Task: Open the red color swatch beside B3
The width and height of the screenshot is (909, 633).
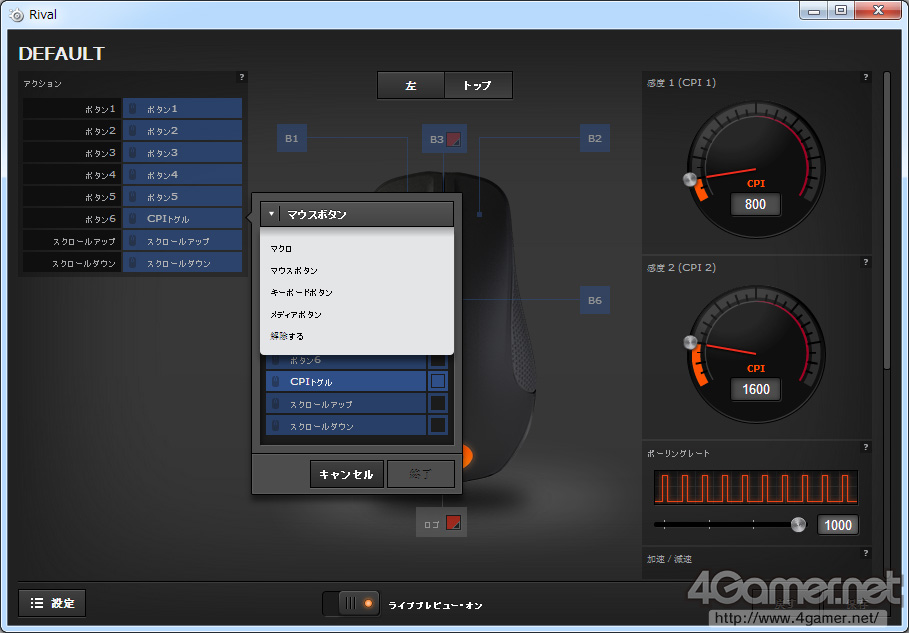Action: coord(453,139)
